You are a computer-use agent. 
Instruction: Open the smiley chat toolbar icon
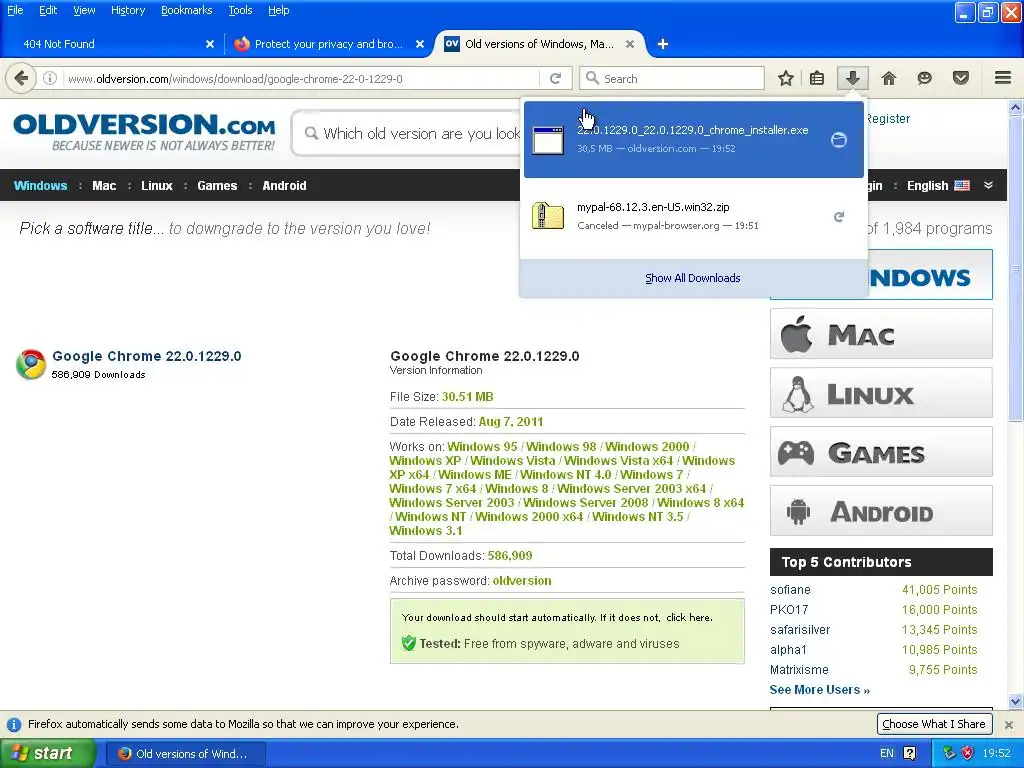(x=924, y=78)
